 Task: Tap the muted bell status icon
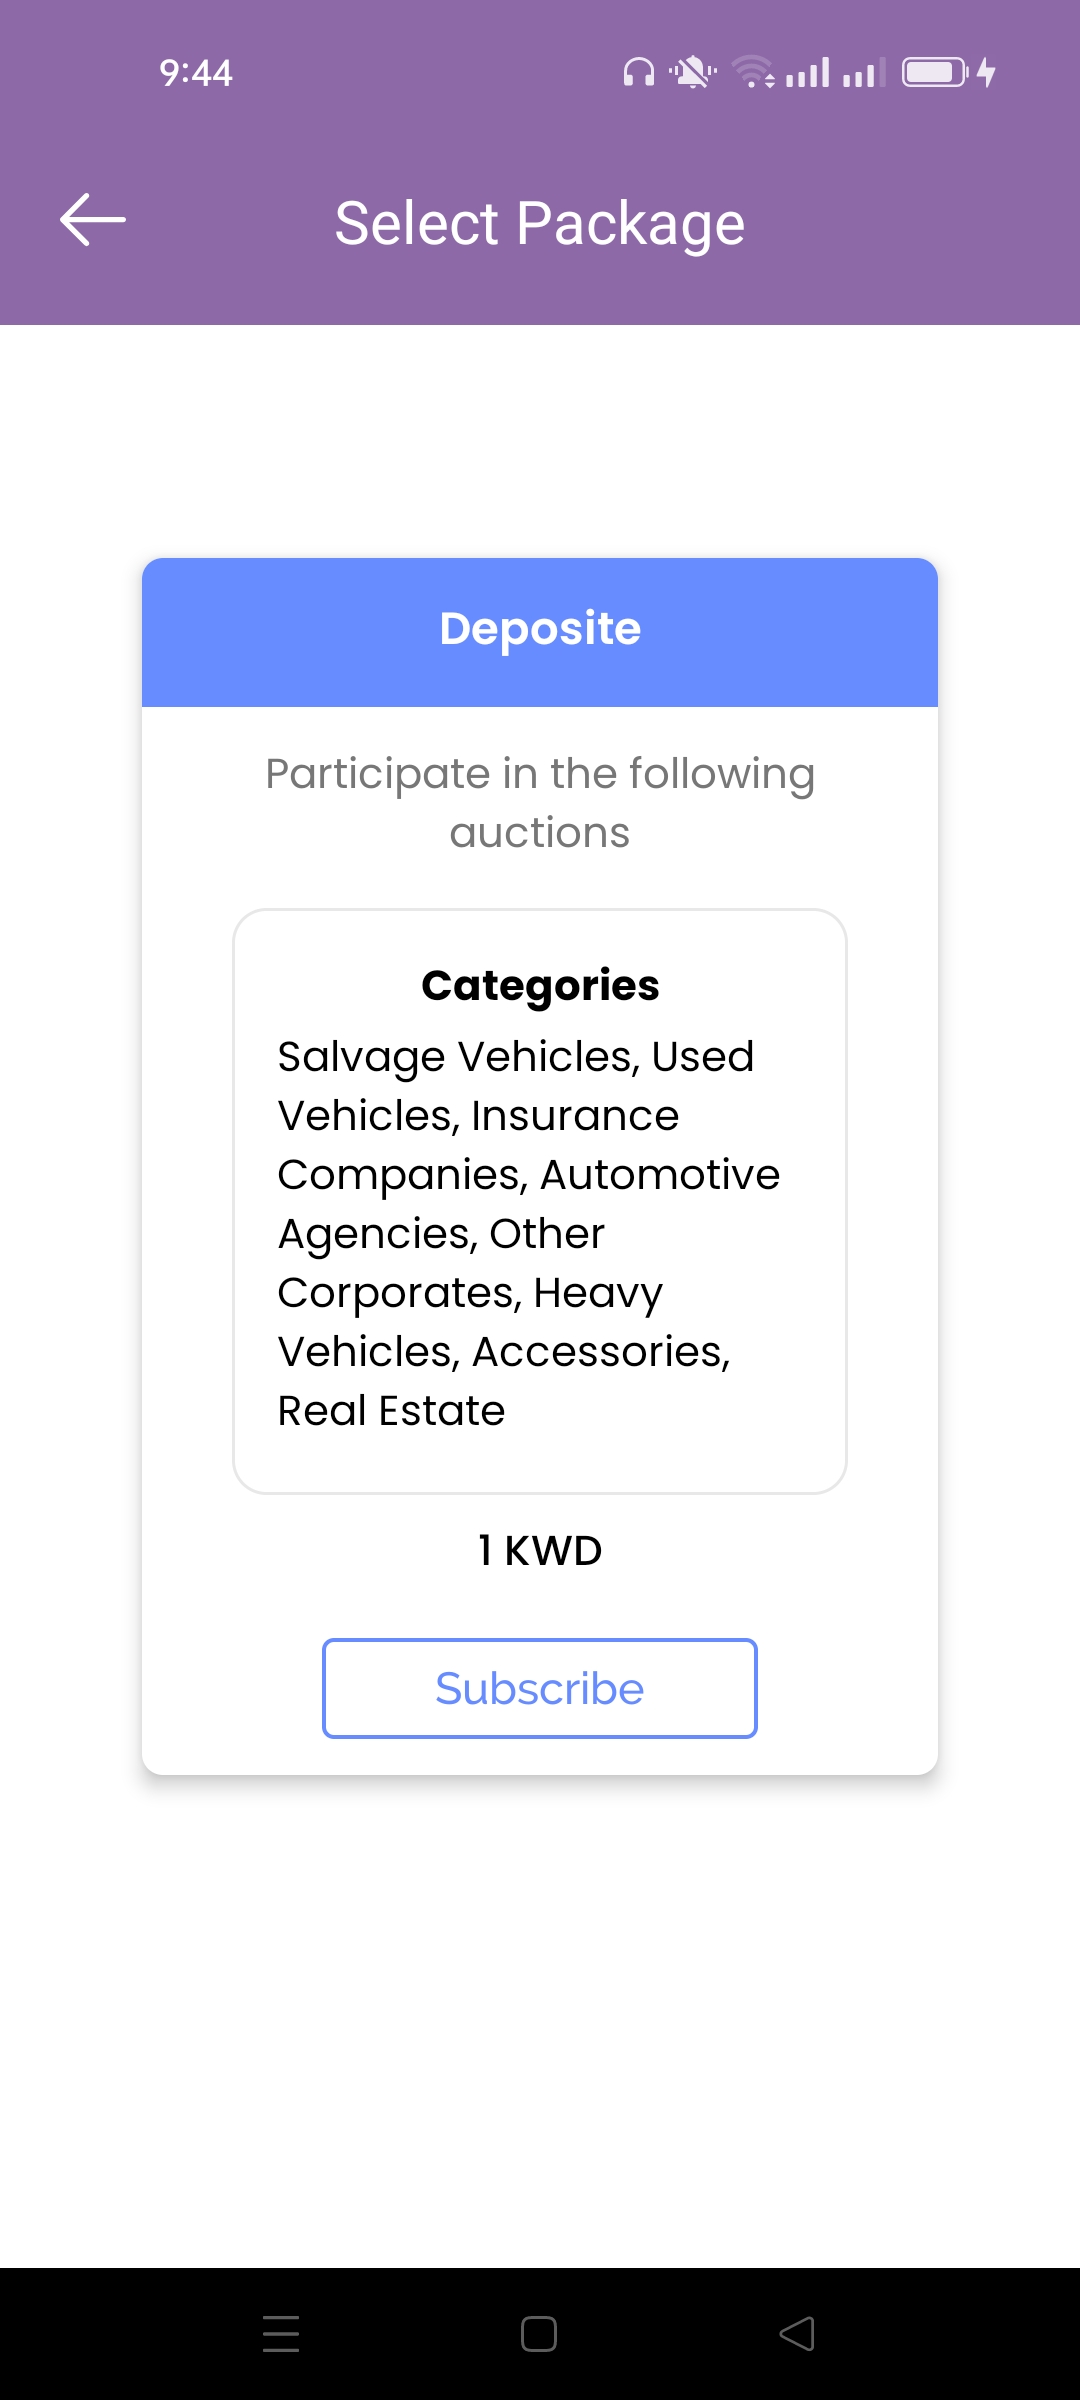[692, 73]
